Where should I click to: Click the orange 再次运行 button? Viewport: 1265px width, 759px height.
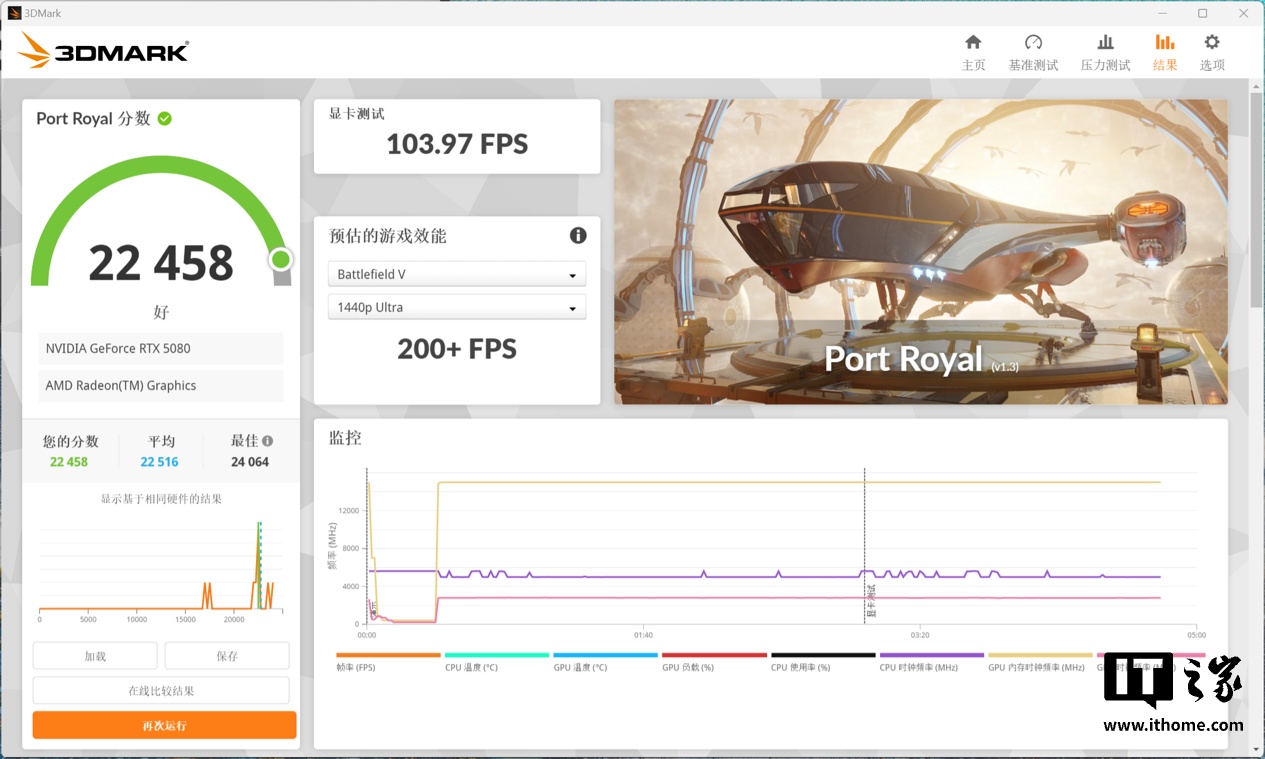(x=165, y=725)
